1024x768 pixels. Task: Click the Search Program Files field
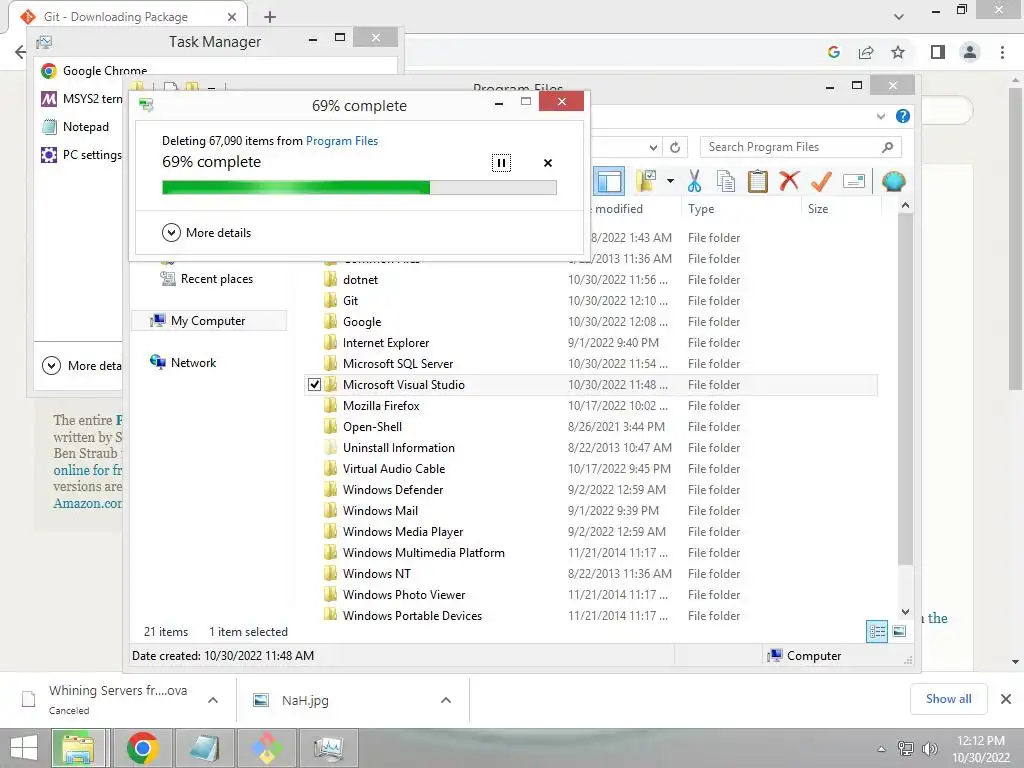(x=800, y=147)
